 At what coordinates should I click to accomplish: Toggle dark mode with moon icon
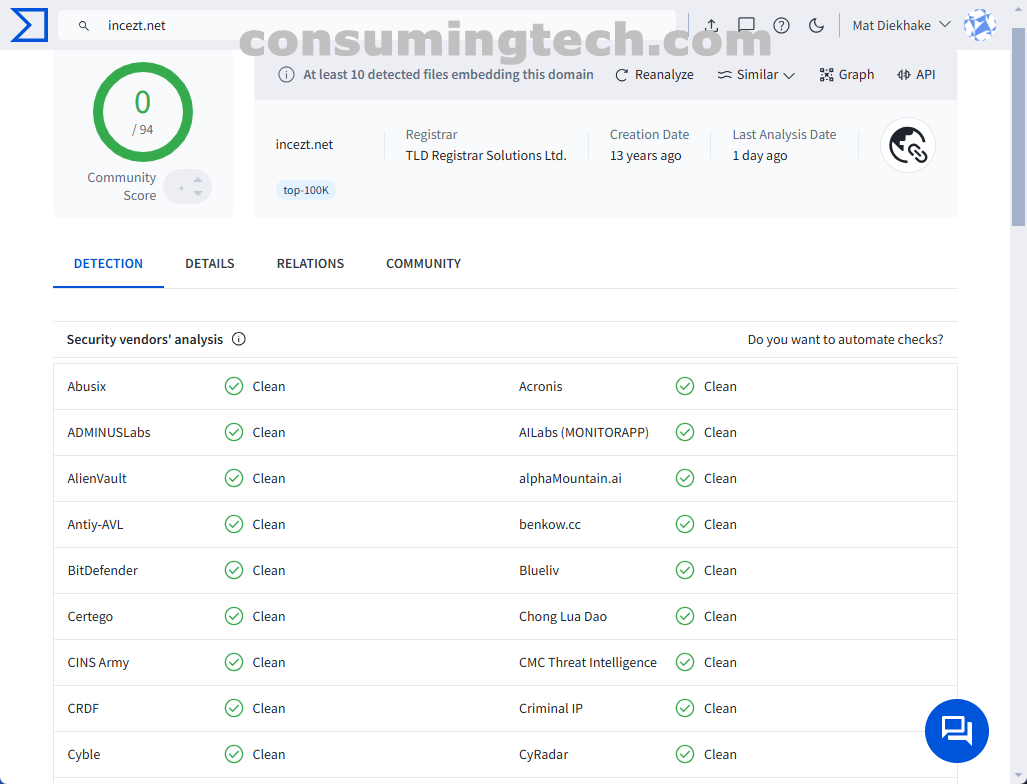pos(816,25)
